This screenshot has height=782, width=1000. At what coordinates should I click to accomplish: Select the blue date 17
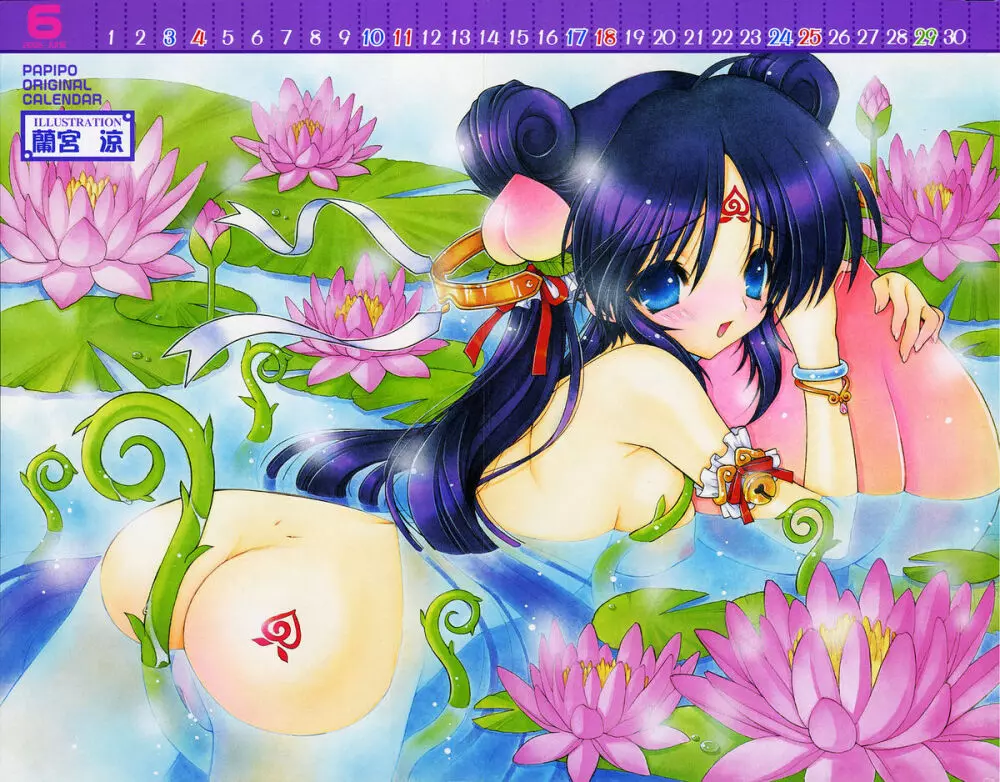tap(576, 38)
